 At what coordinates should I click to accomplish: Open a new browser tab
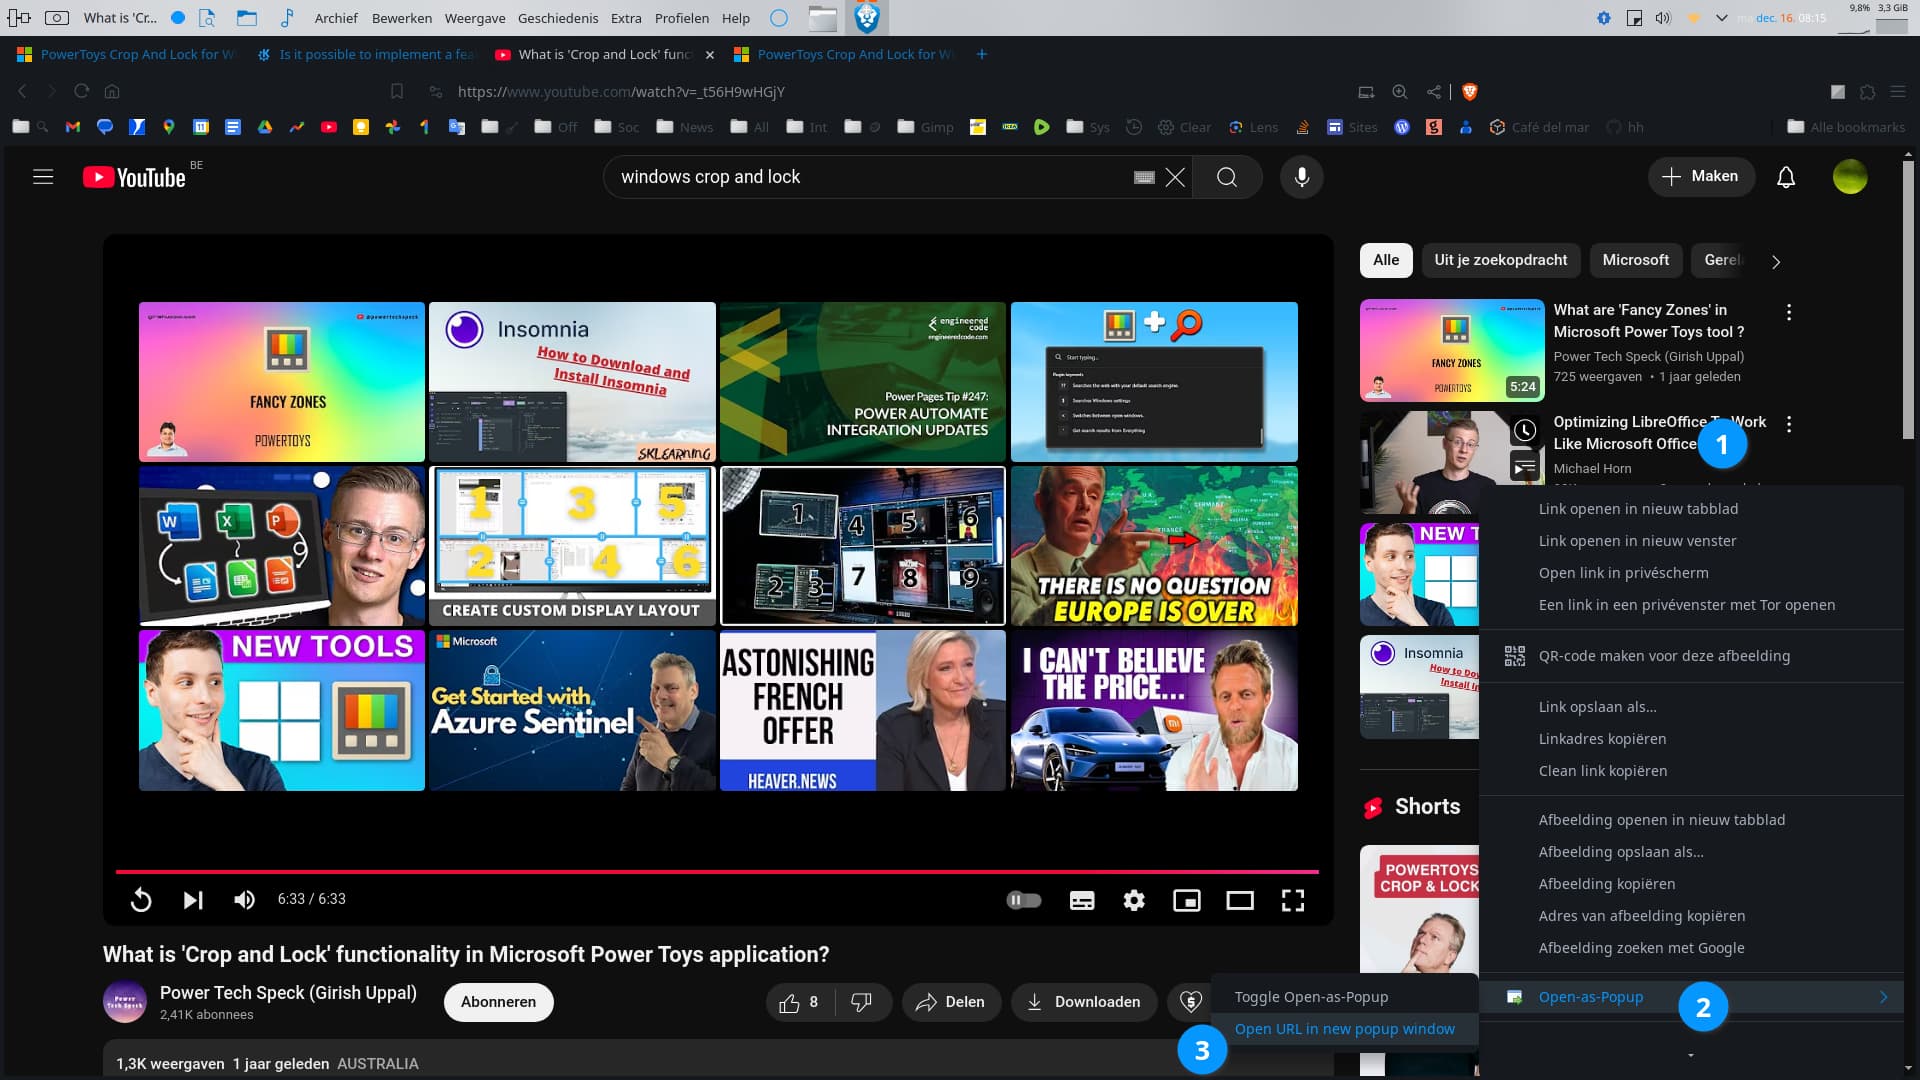pos(981,54)
